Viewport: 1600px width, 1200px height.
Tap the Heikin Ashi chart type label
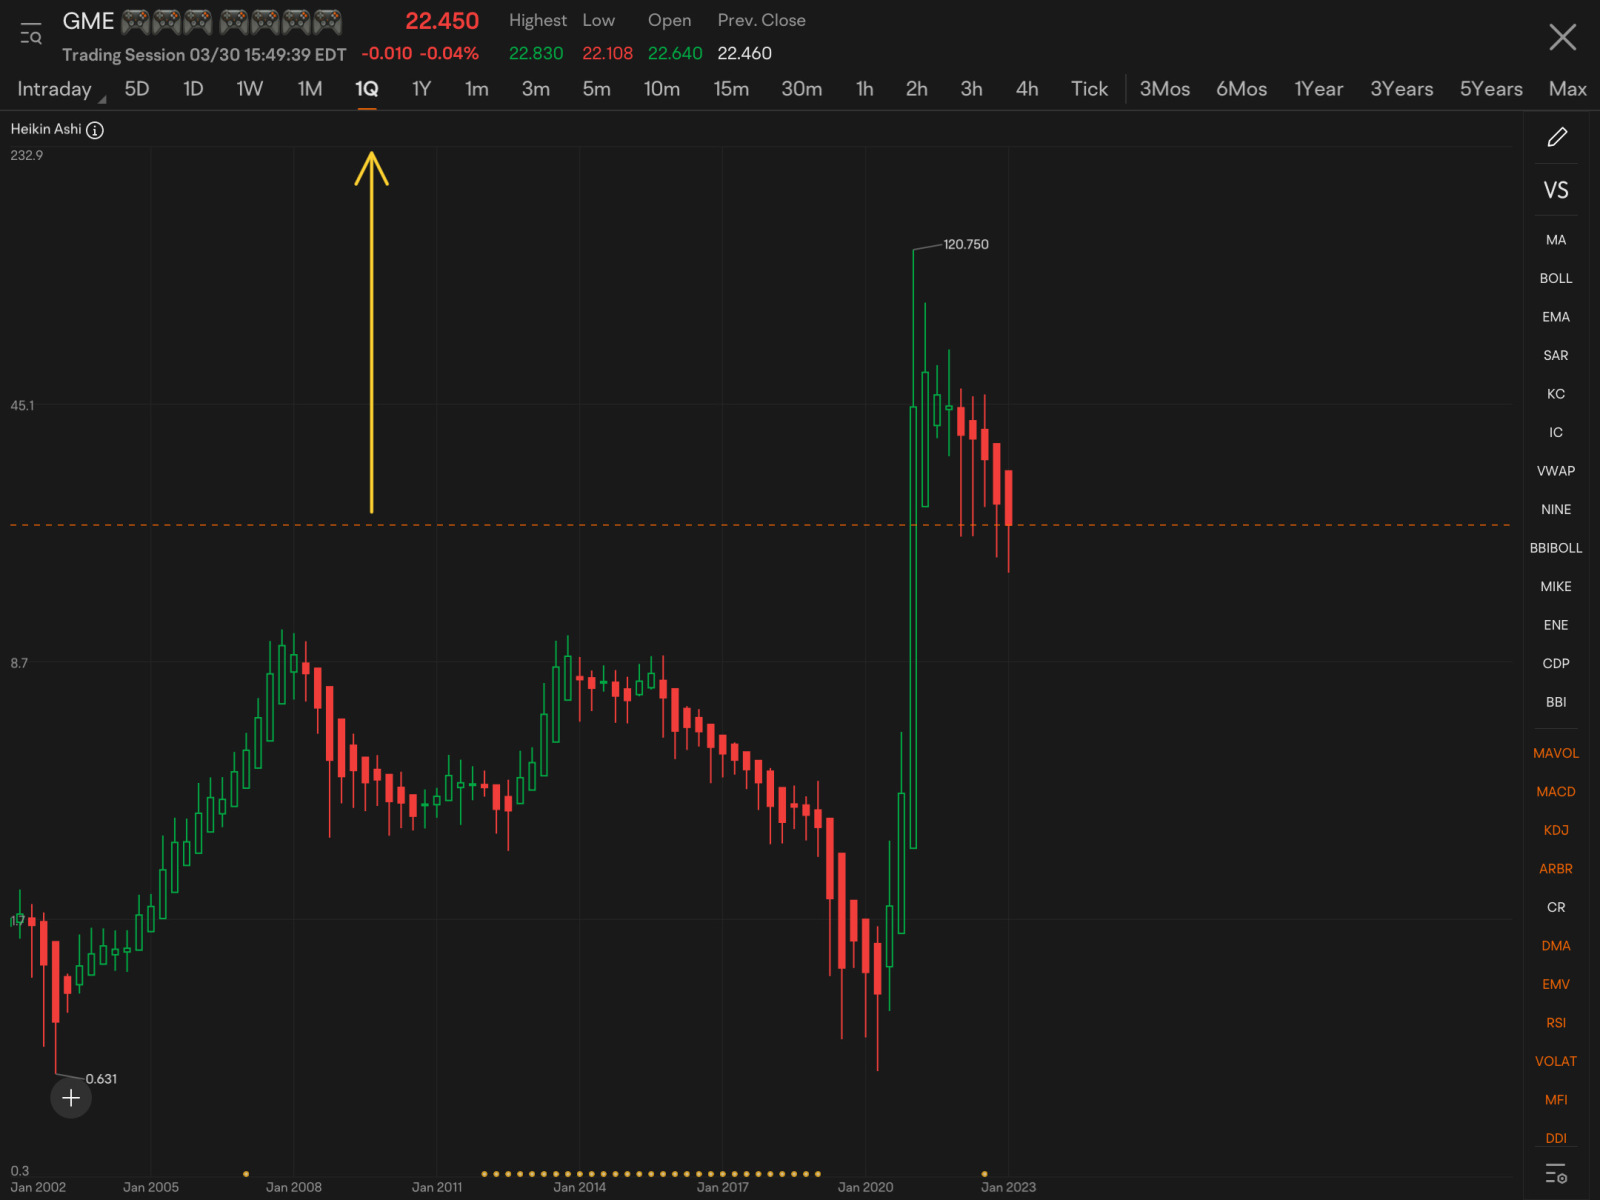click(46, 129)
